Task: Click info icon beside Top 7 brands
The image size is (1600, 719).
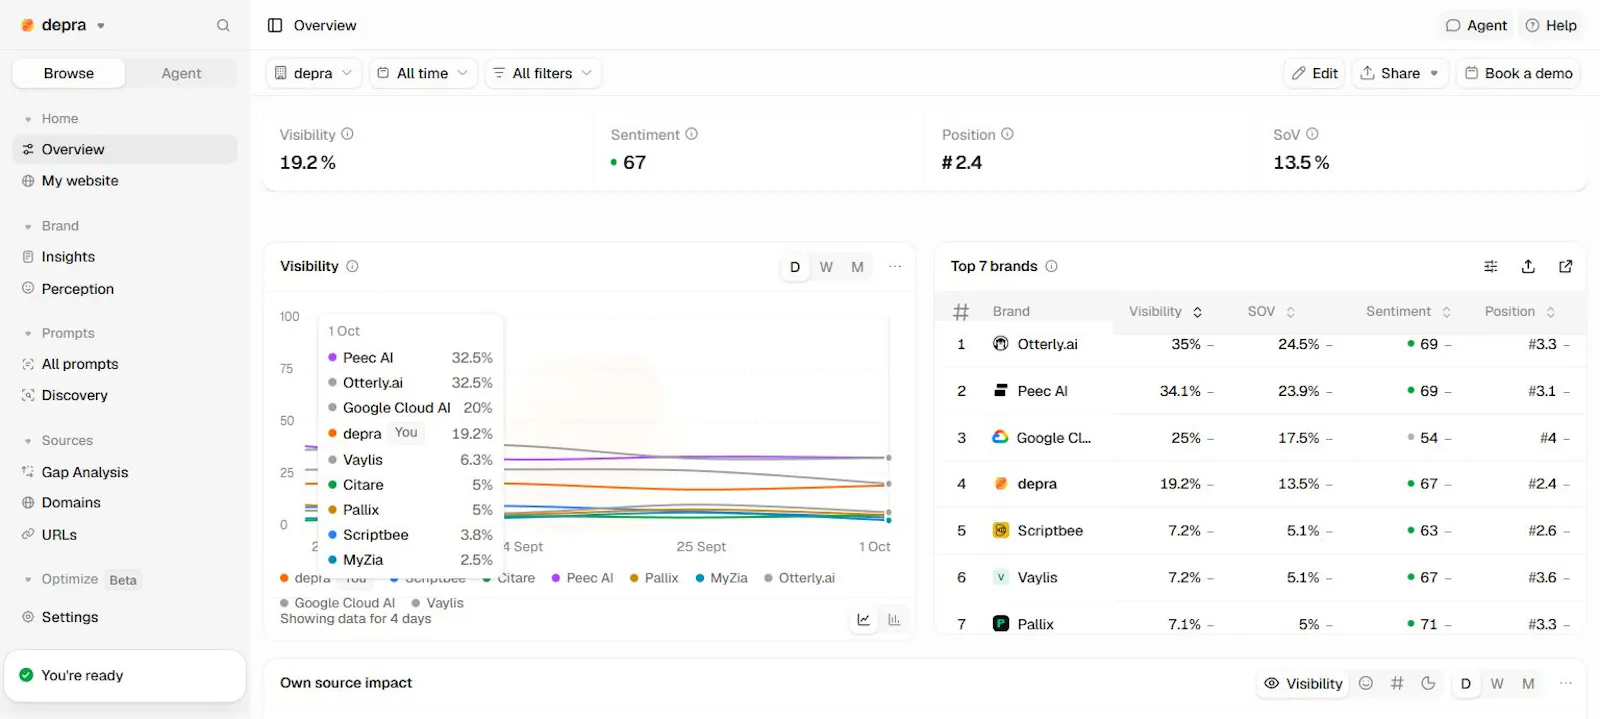Action: (x=1051, y=266)
